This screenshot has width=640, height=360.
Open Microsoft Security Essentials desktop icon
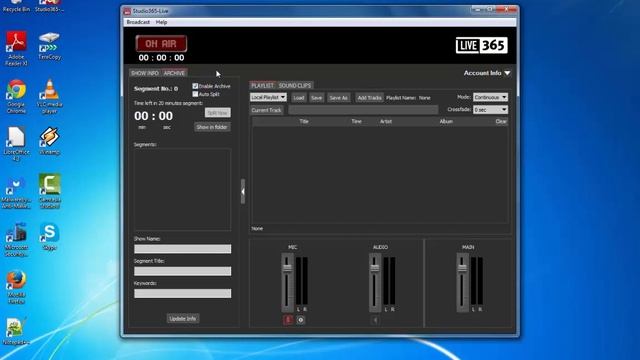(x=16, y=240)
